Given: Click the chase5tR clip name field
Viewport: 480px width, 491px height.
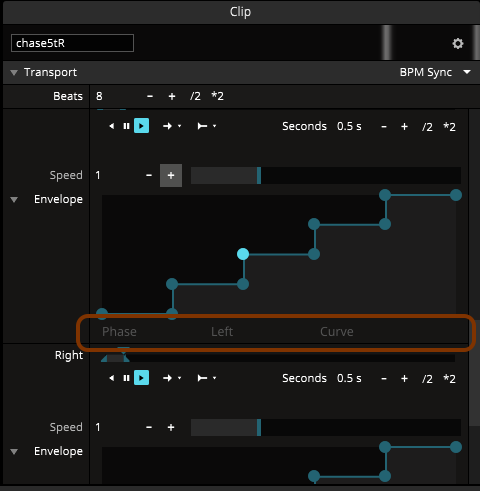Looking at the screenshot, I should [72, 43].
